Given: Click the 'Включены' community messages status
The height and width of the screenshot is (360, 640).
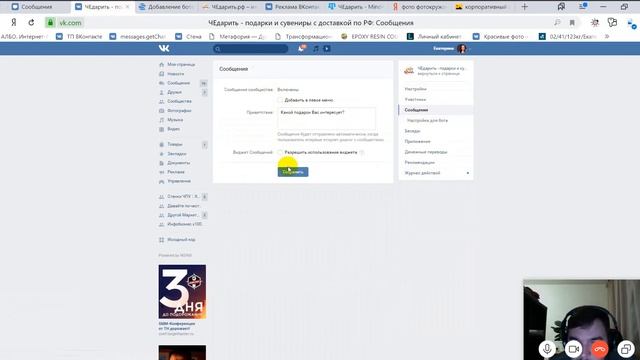Looking at the screenshot, I should coord(288,89).
